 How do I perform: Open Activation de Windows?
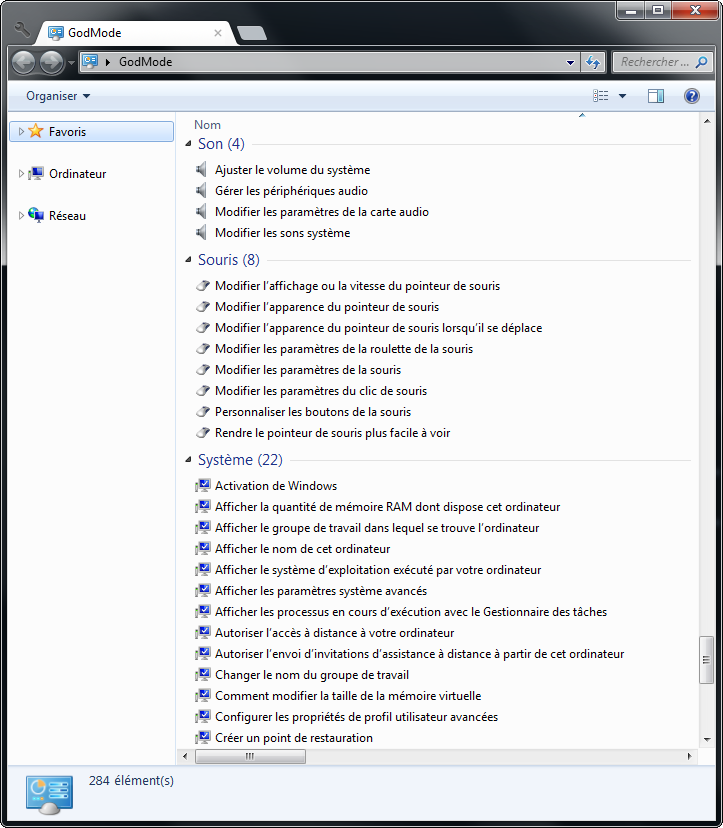(275, 486)
